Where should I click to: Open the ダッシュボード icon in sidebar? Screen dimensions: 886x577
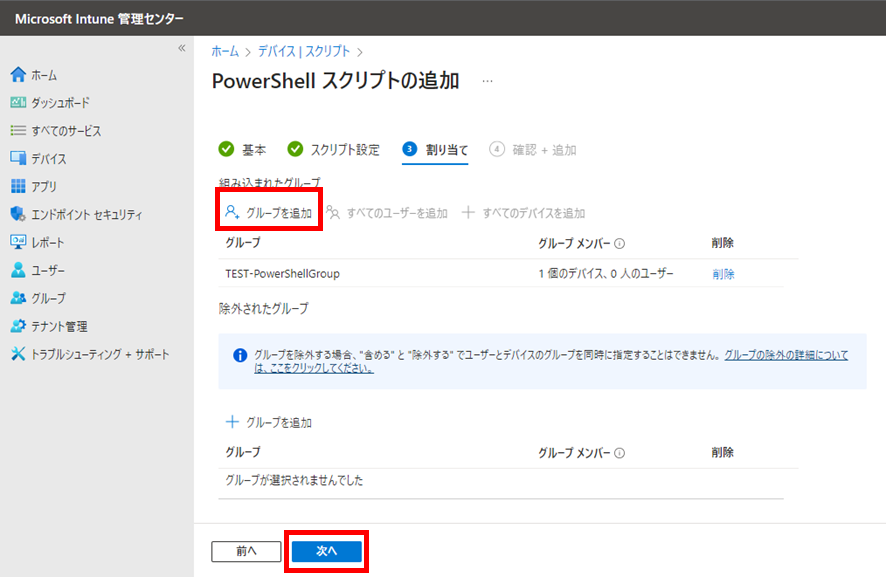[18, 102]
